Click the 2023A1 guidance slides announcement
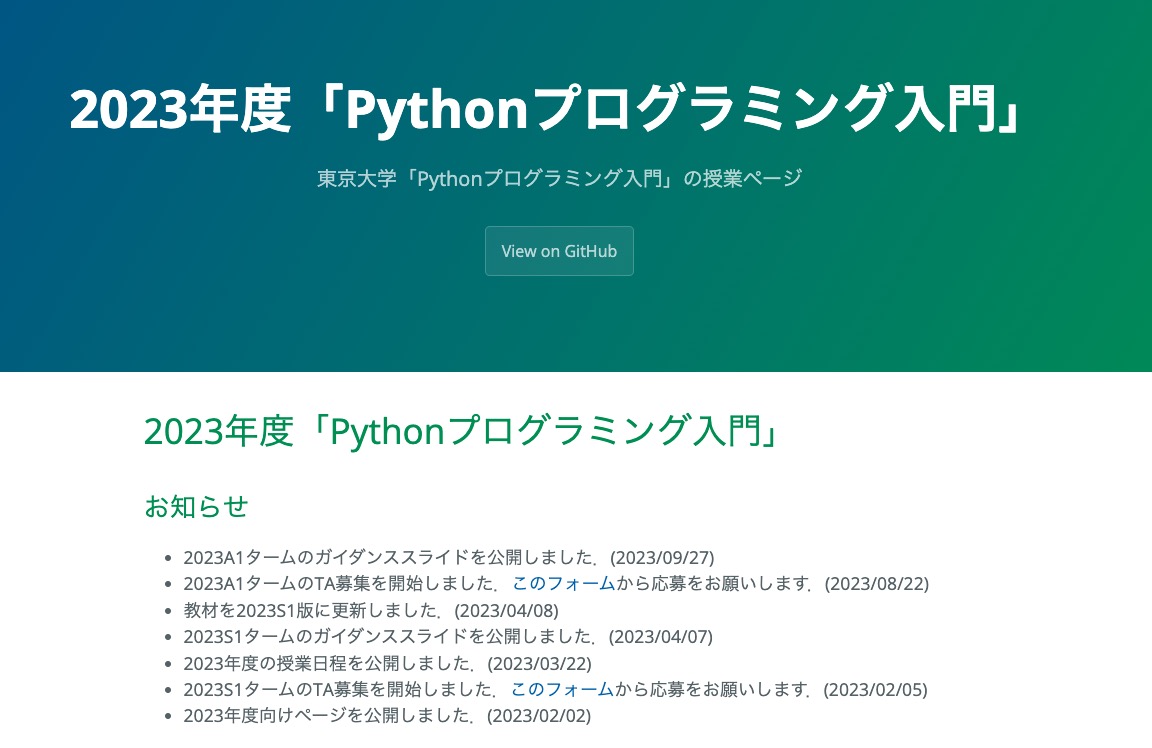The image size is (1152, 748). pyautogui.click(x=400, y=557)
